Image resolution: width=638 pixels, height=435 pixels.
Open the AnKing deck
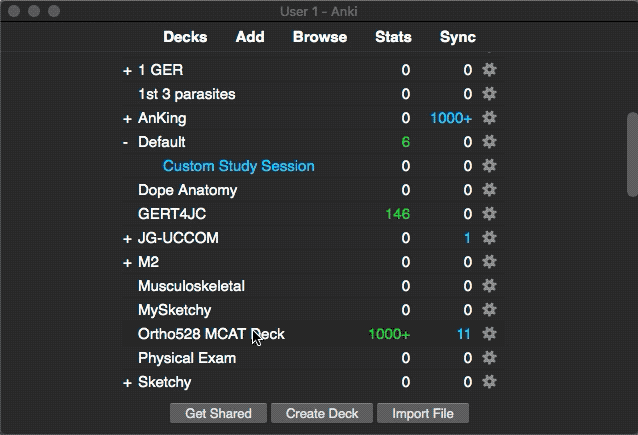click(x=162, y=118)
